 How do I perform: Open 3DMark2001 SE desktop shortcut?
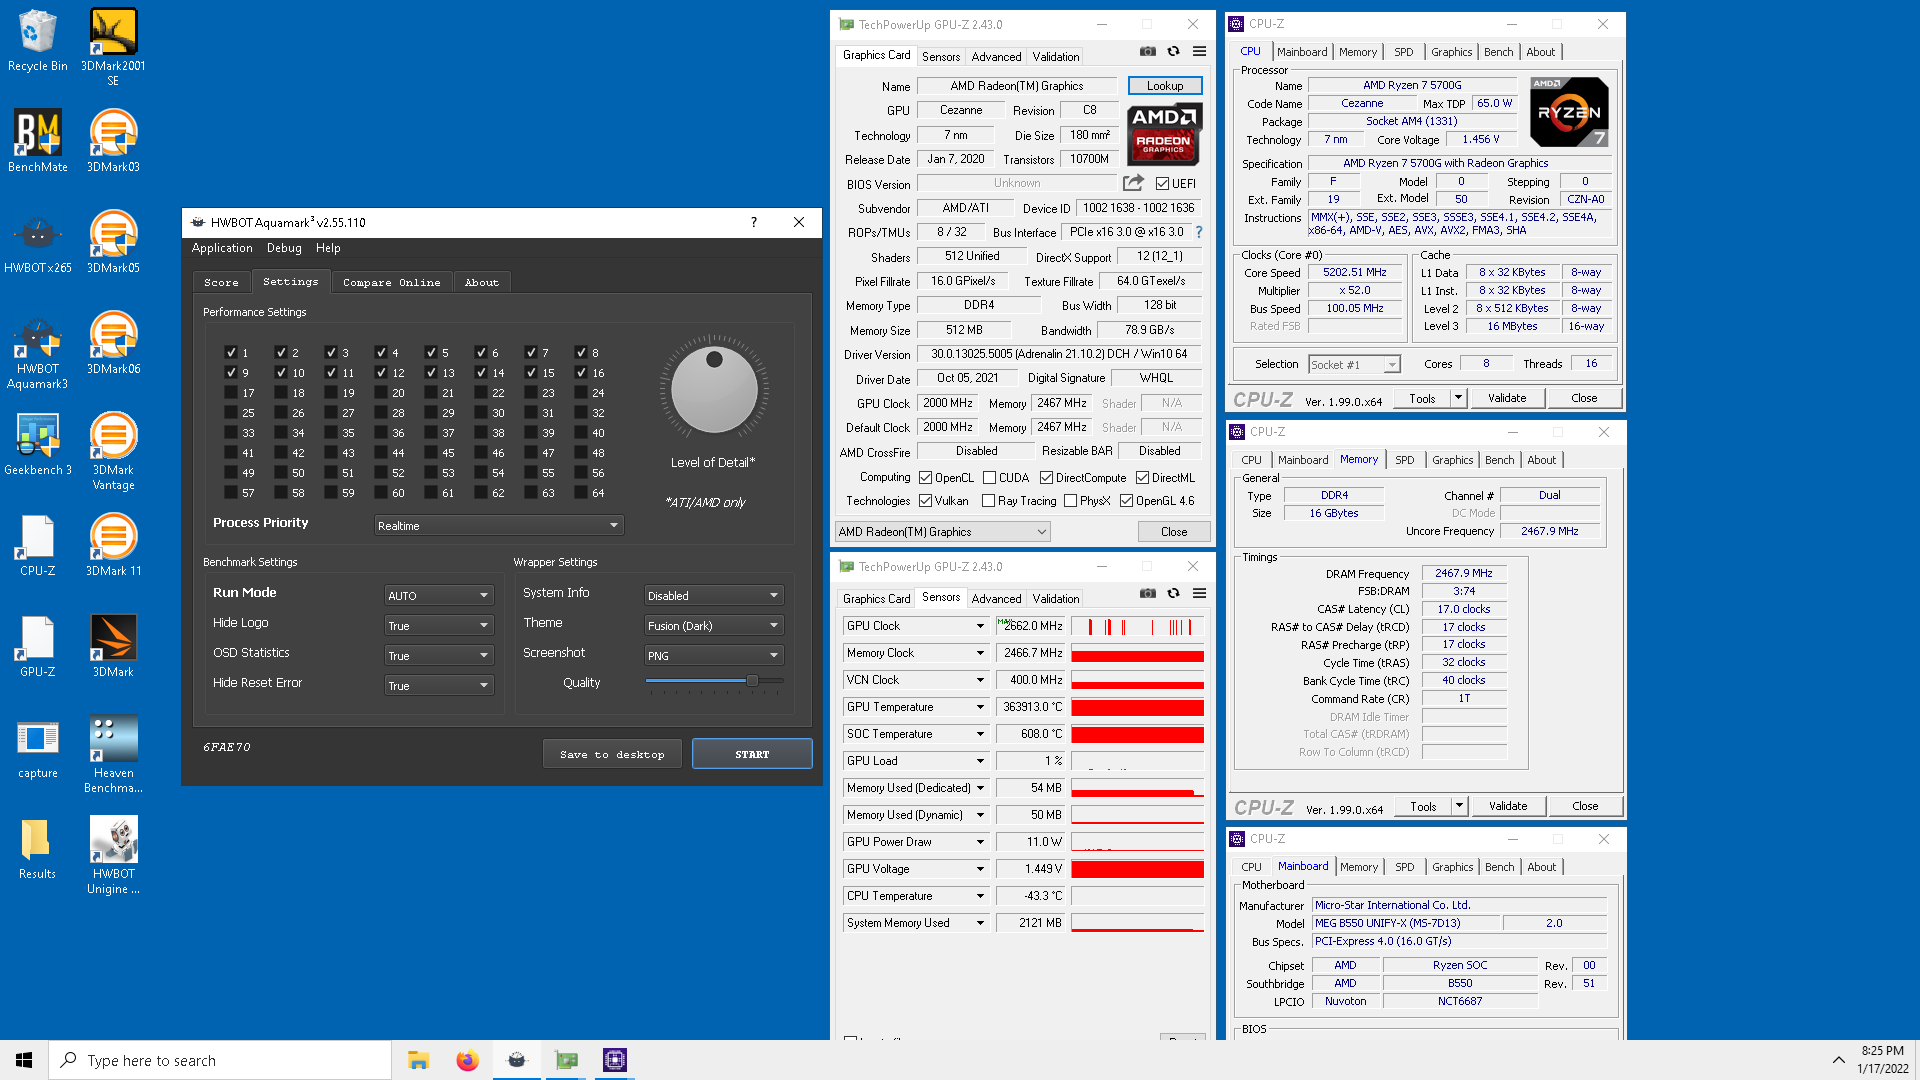(x=113, y=47)
